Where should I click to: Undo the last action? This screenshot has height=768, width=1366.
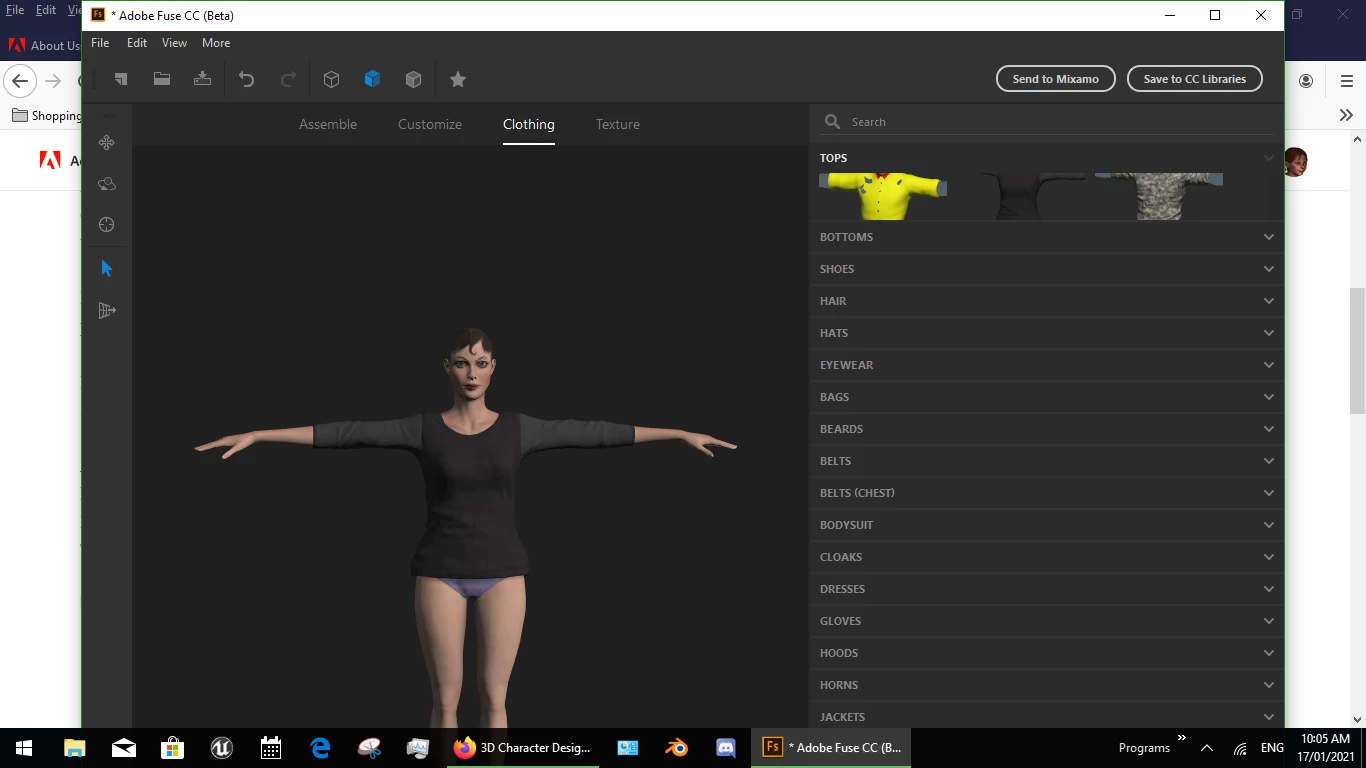coord(246,79)
